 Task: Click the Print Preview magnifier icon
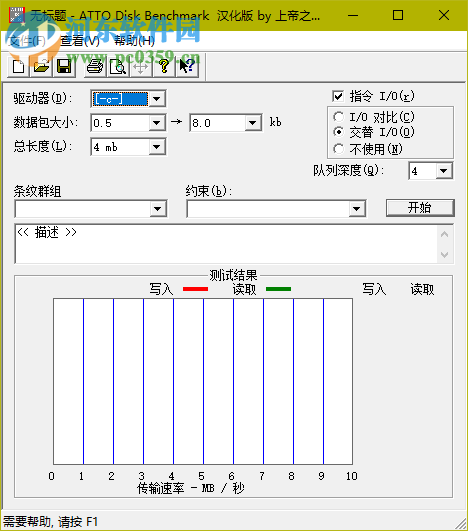(x=118, y=66)
